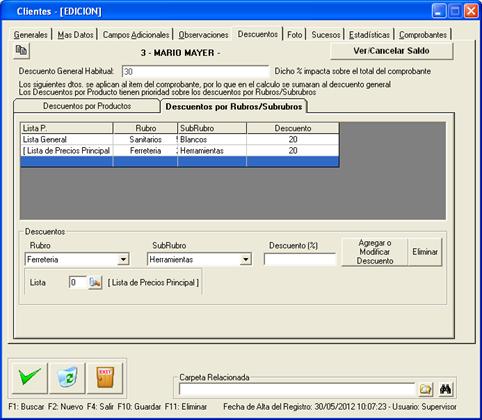Image resolution: width=482 pixels, height=420 pixels.
Task: Click the binoculars icon in Carpeta Relacionada
Action: (446, 389)
